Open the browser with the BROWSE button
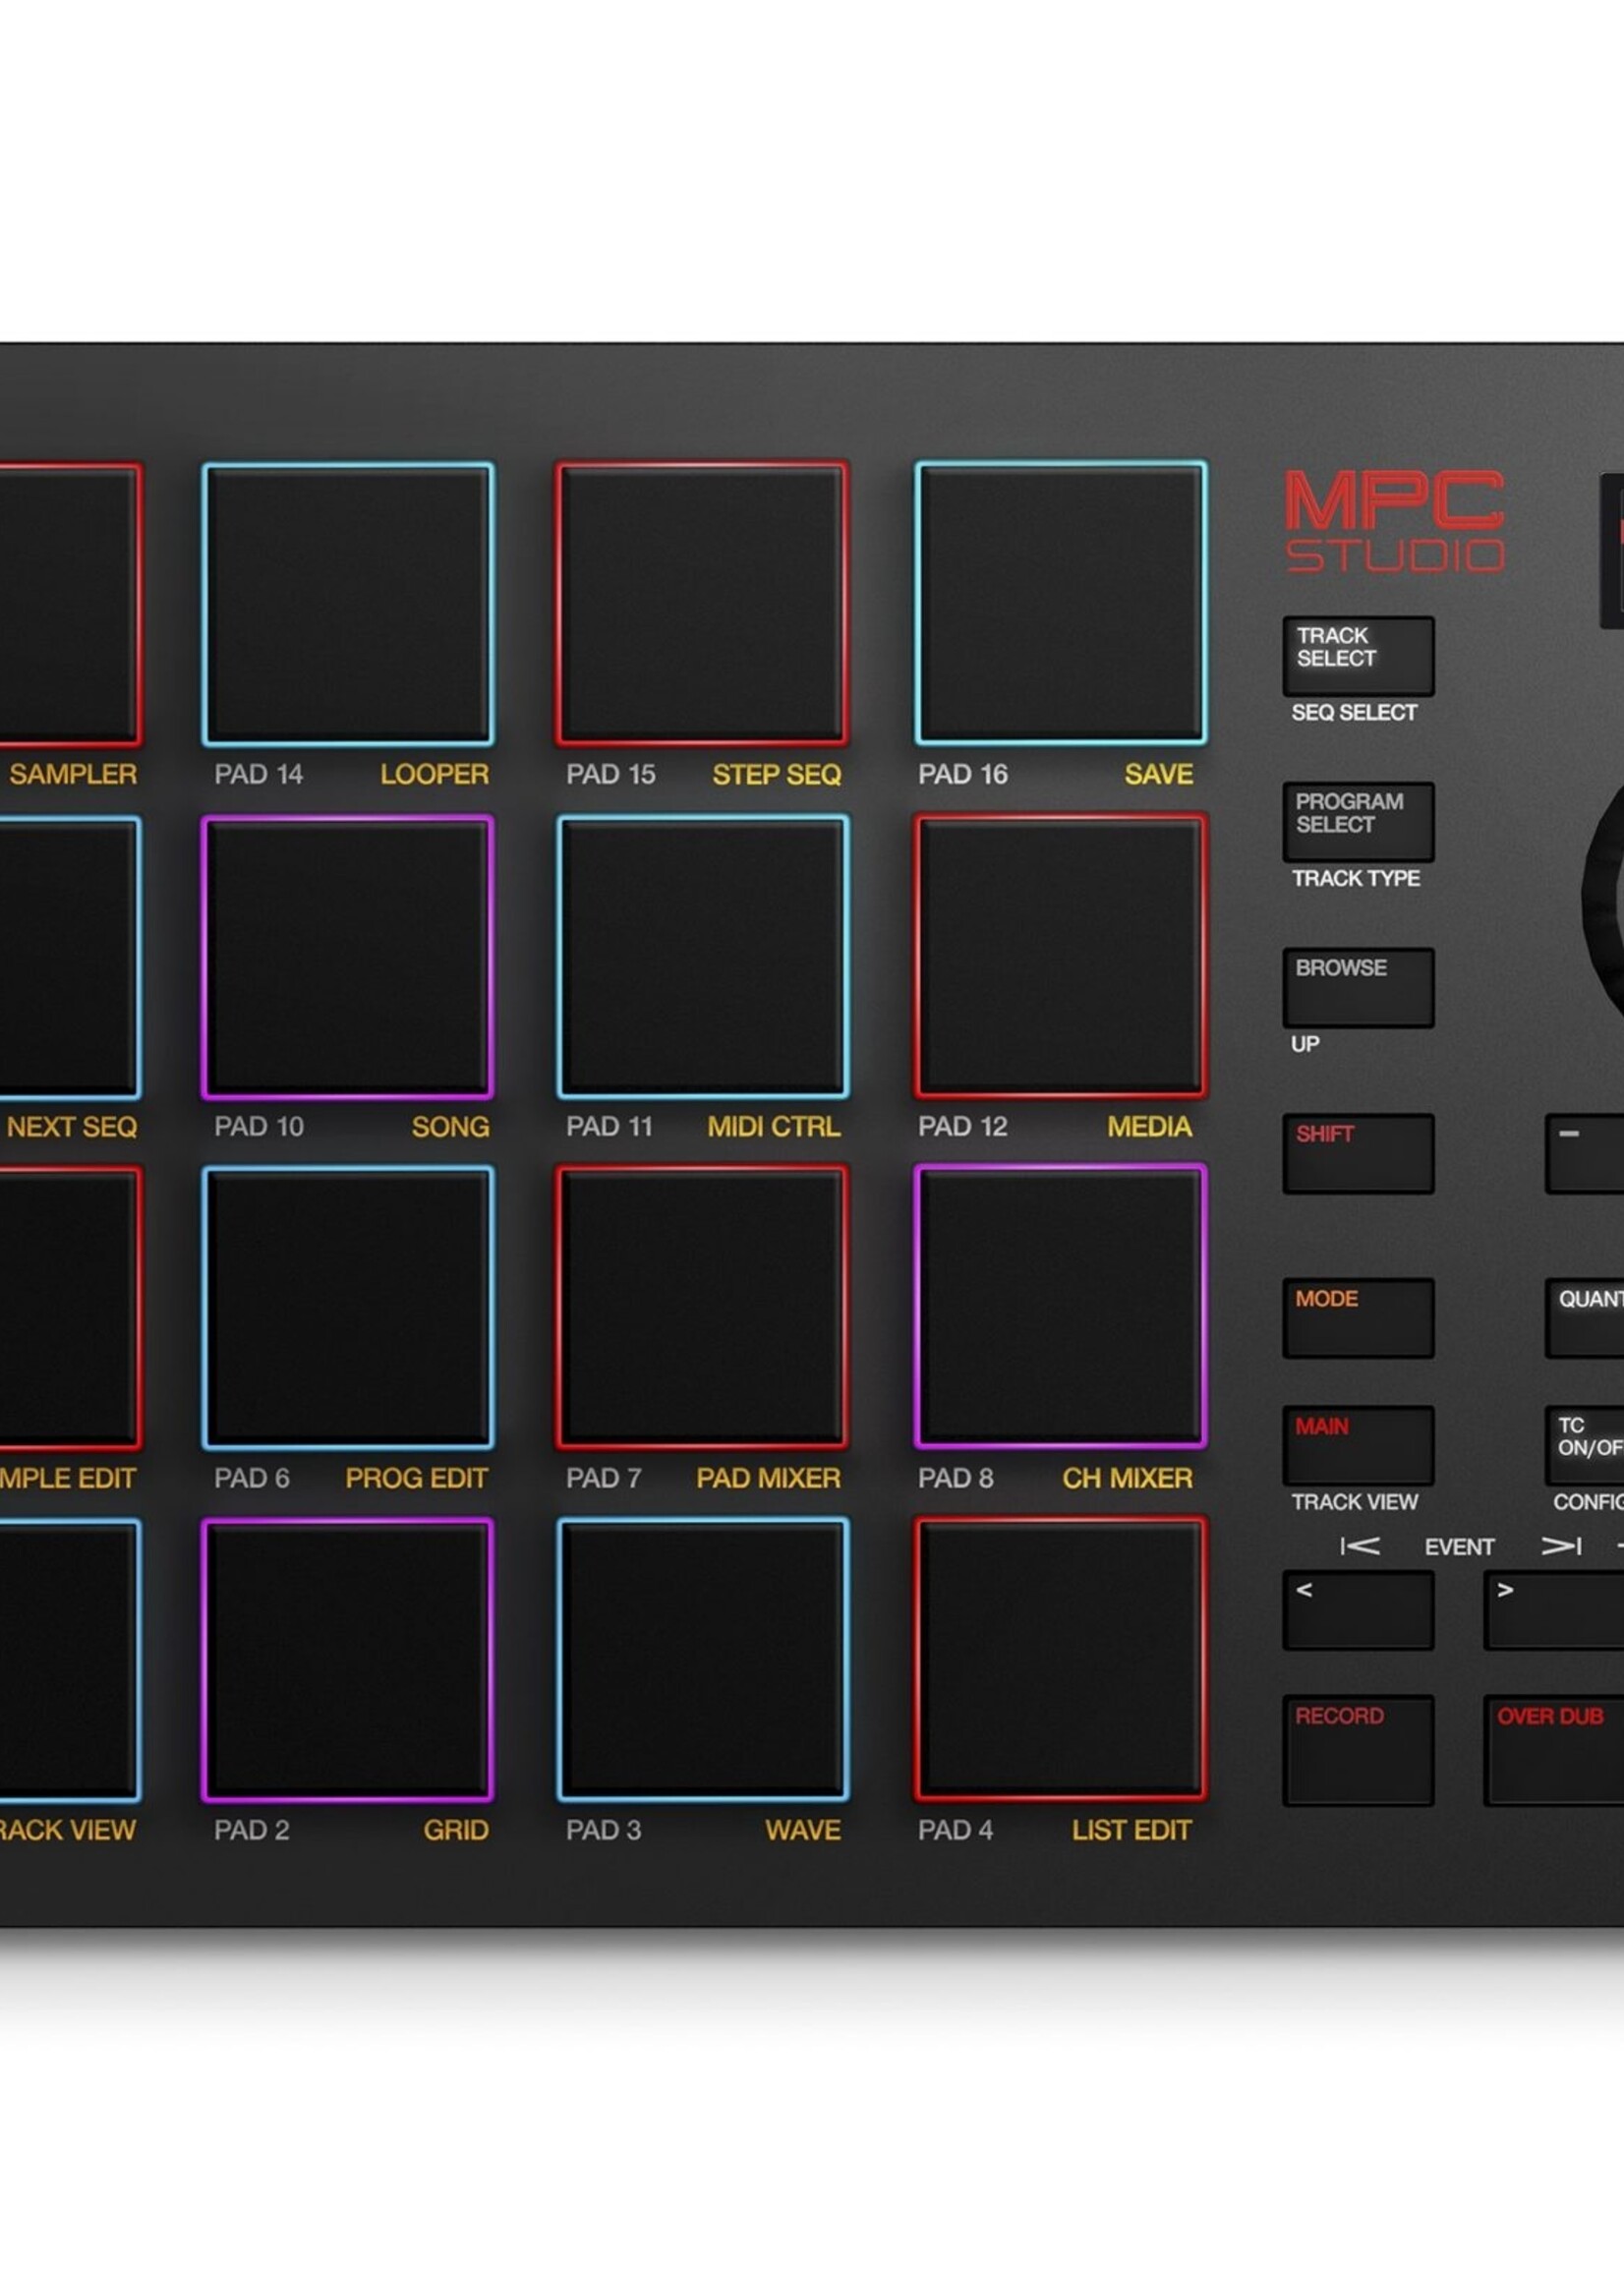The image size is (1624, 2274). [1358, 988]
